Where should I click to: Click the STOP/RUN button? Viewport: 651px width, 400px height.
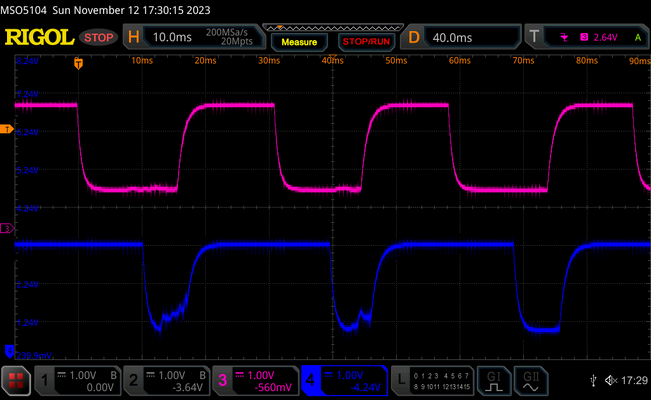366,42
